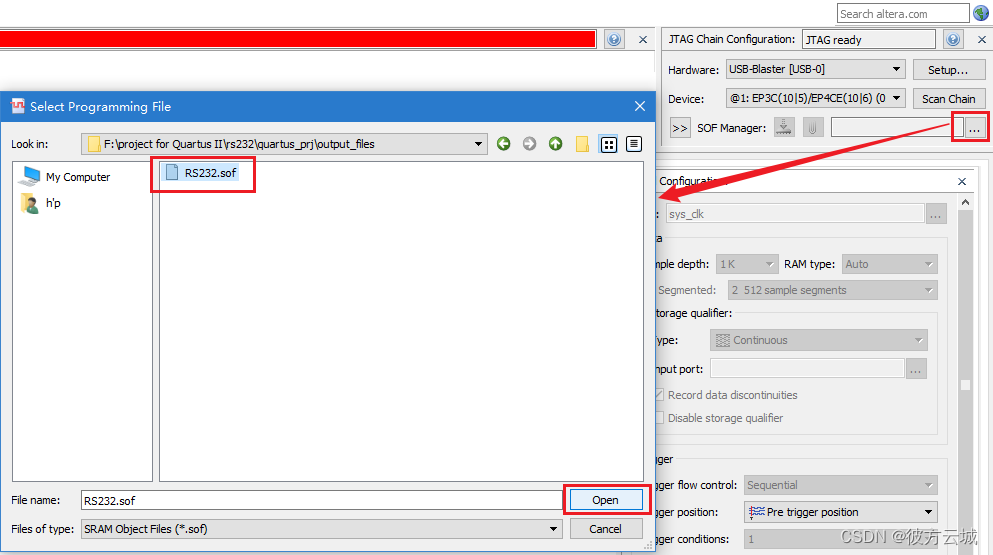Create a new folder in file dialog
Screen dimensions: 993x555
pos(582,144)
